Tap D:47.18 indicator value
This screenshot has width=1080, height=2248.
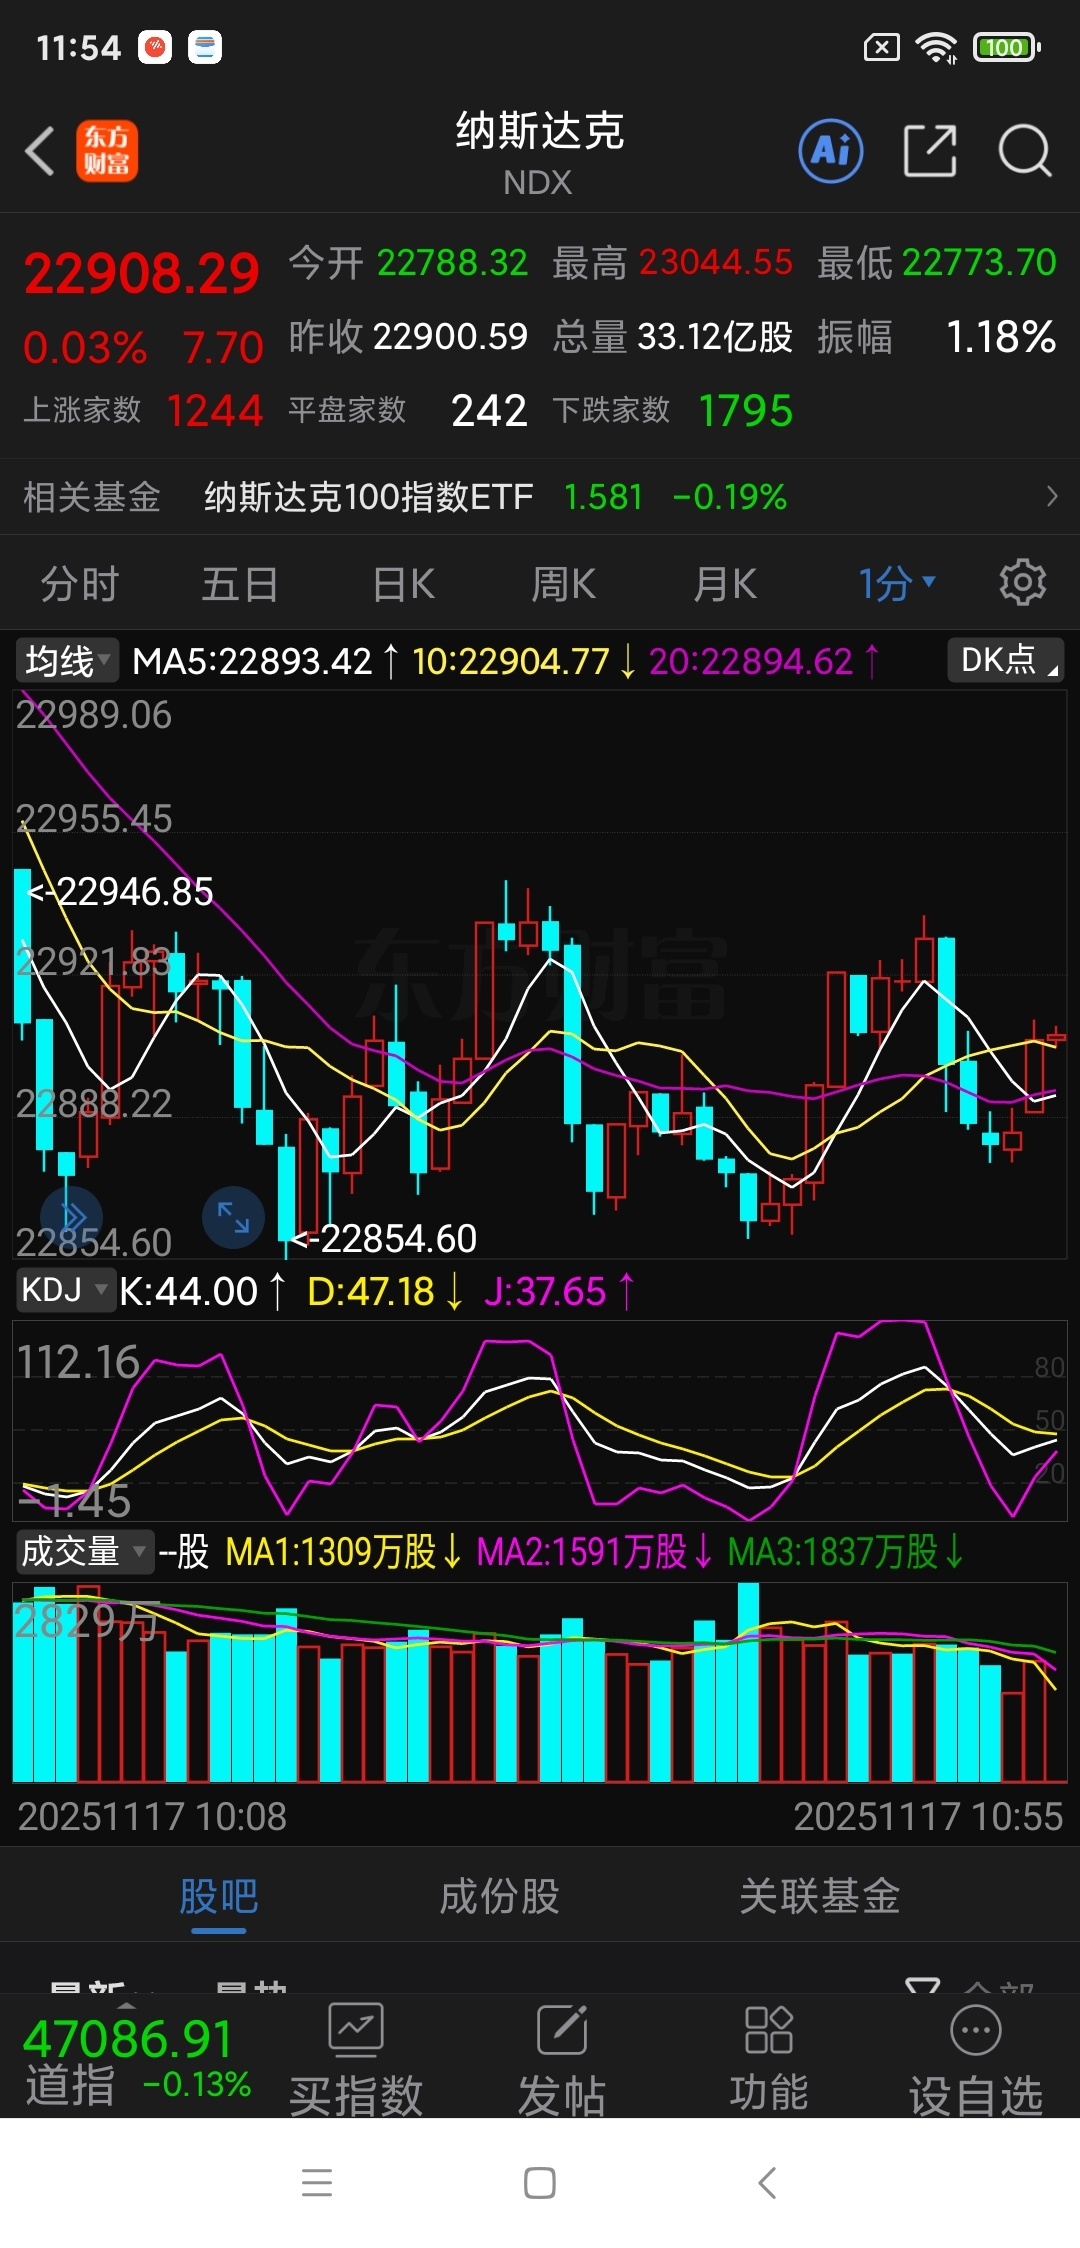tap(385, 1291)
